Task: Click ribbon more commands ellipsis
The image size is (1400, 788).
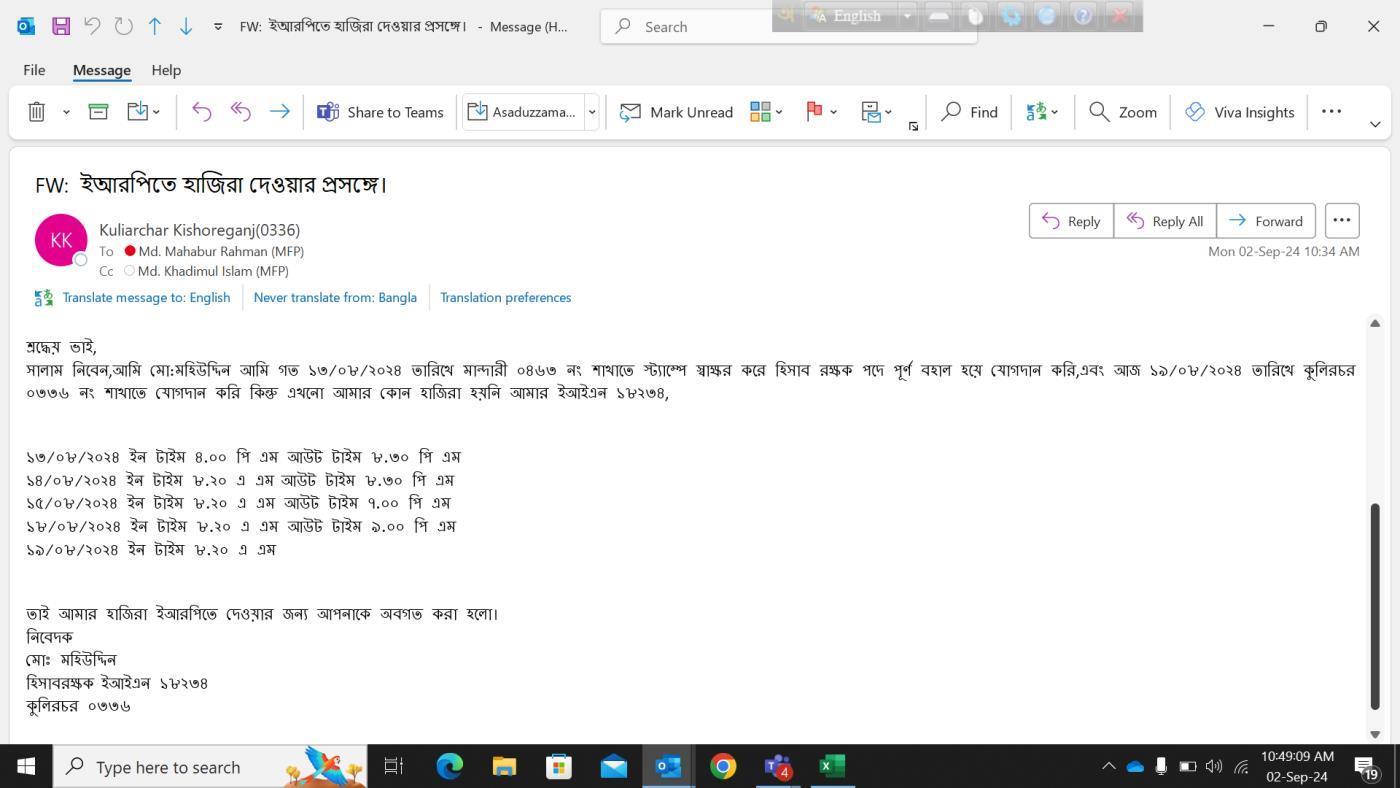Action: [1331, 111]
